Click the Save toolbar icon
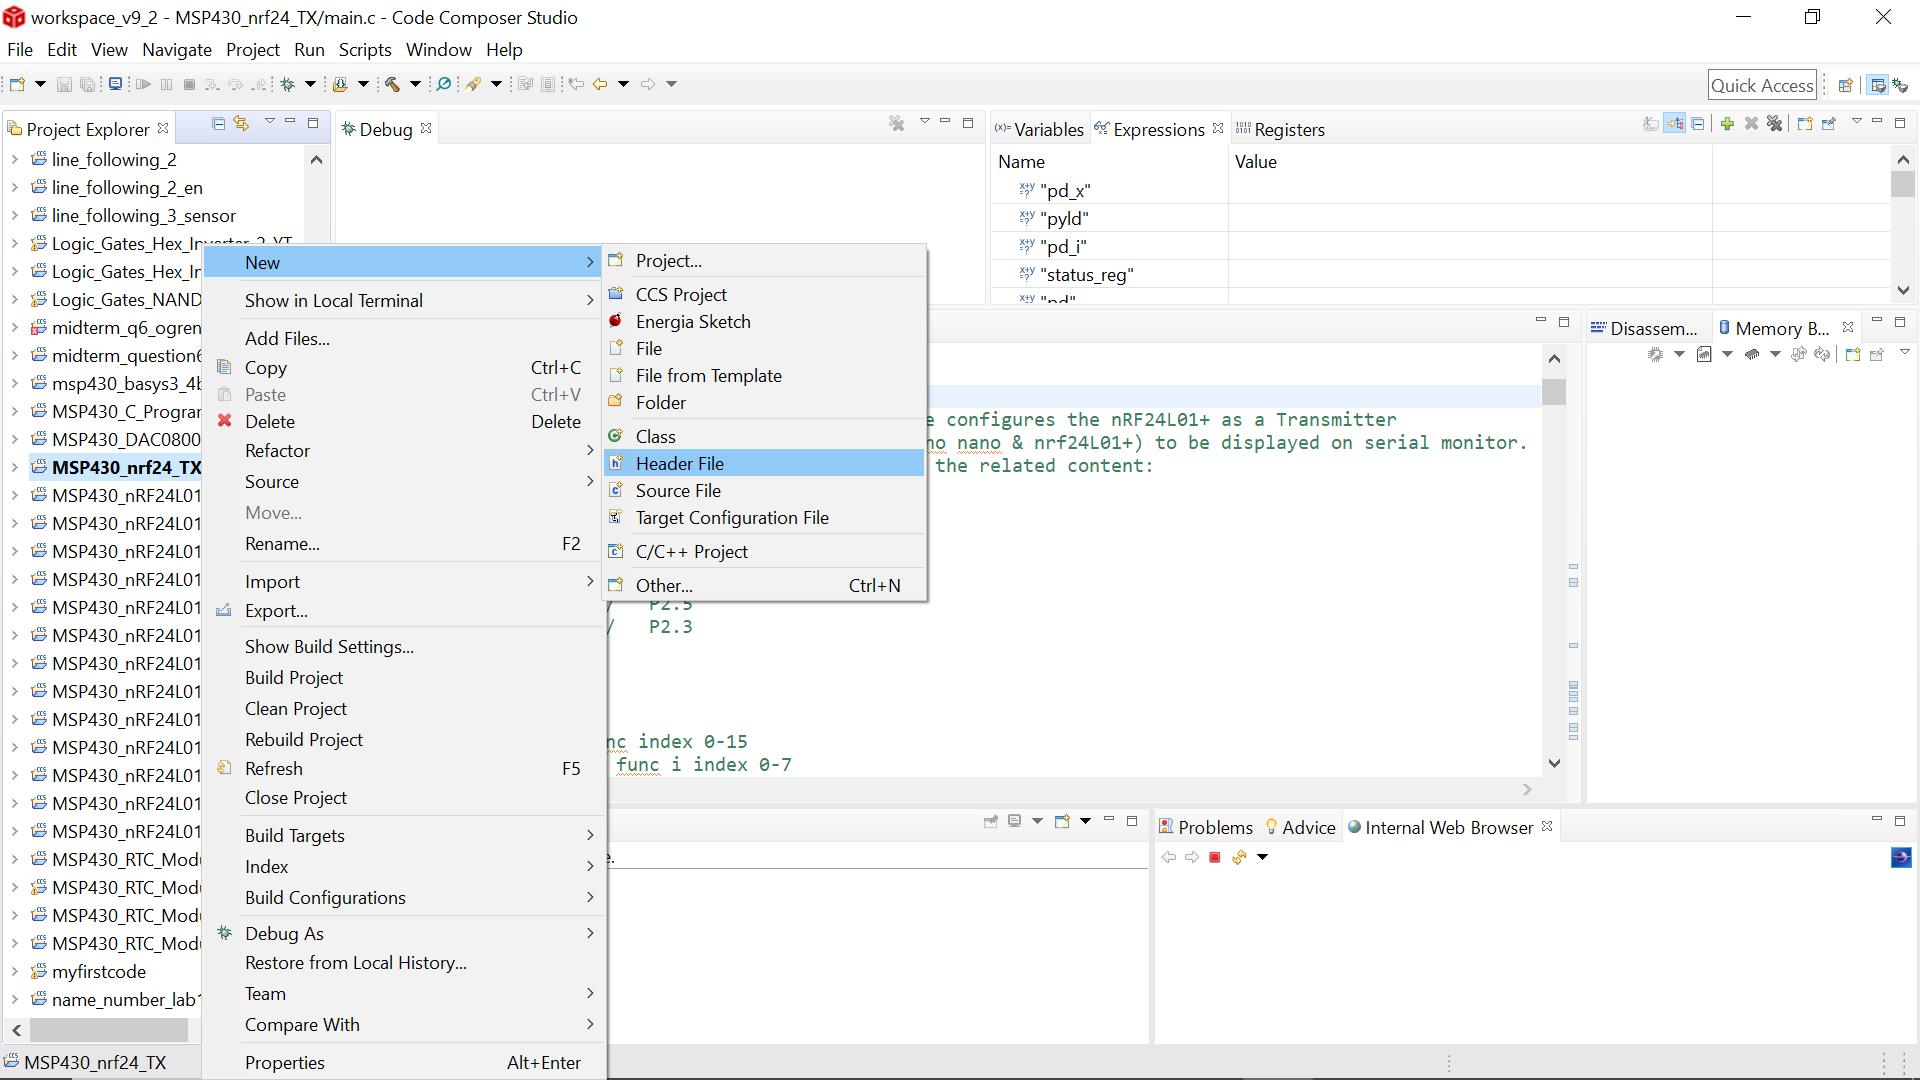This screenshot has height=1080, width=1920. click(64, 84)
